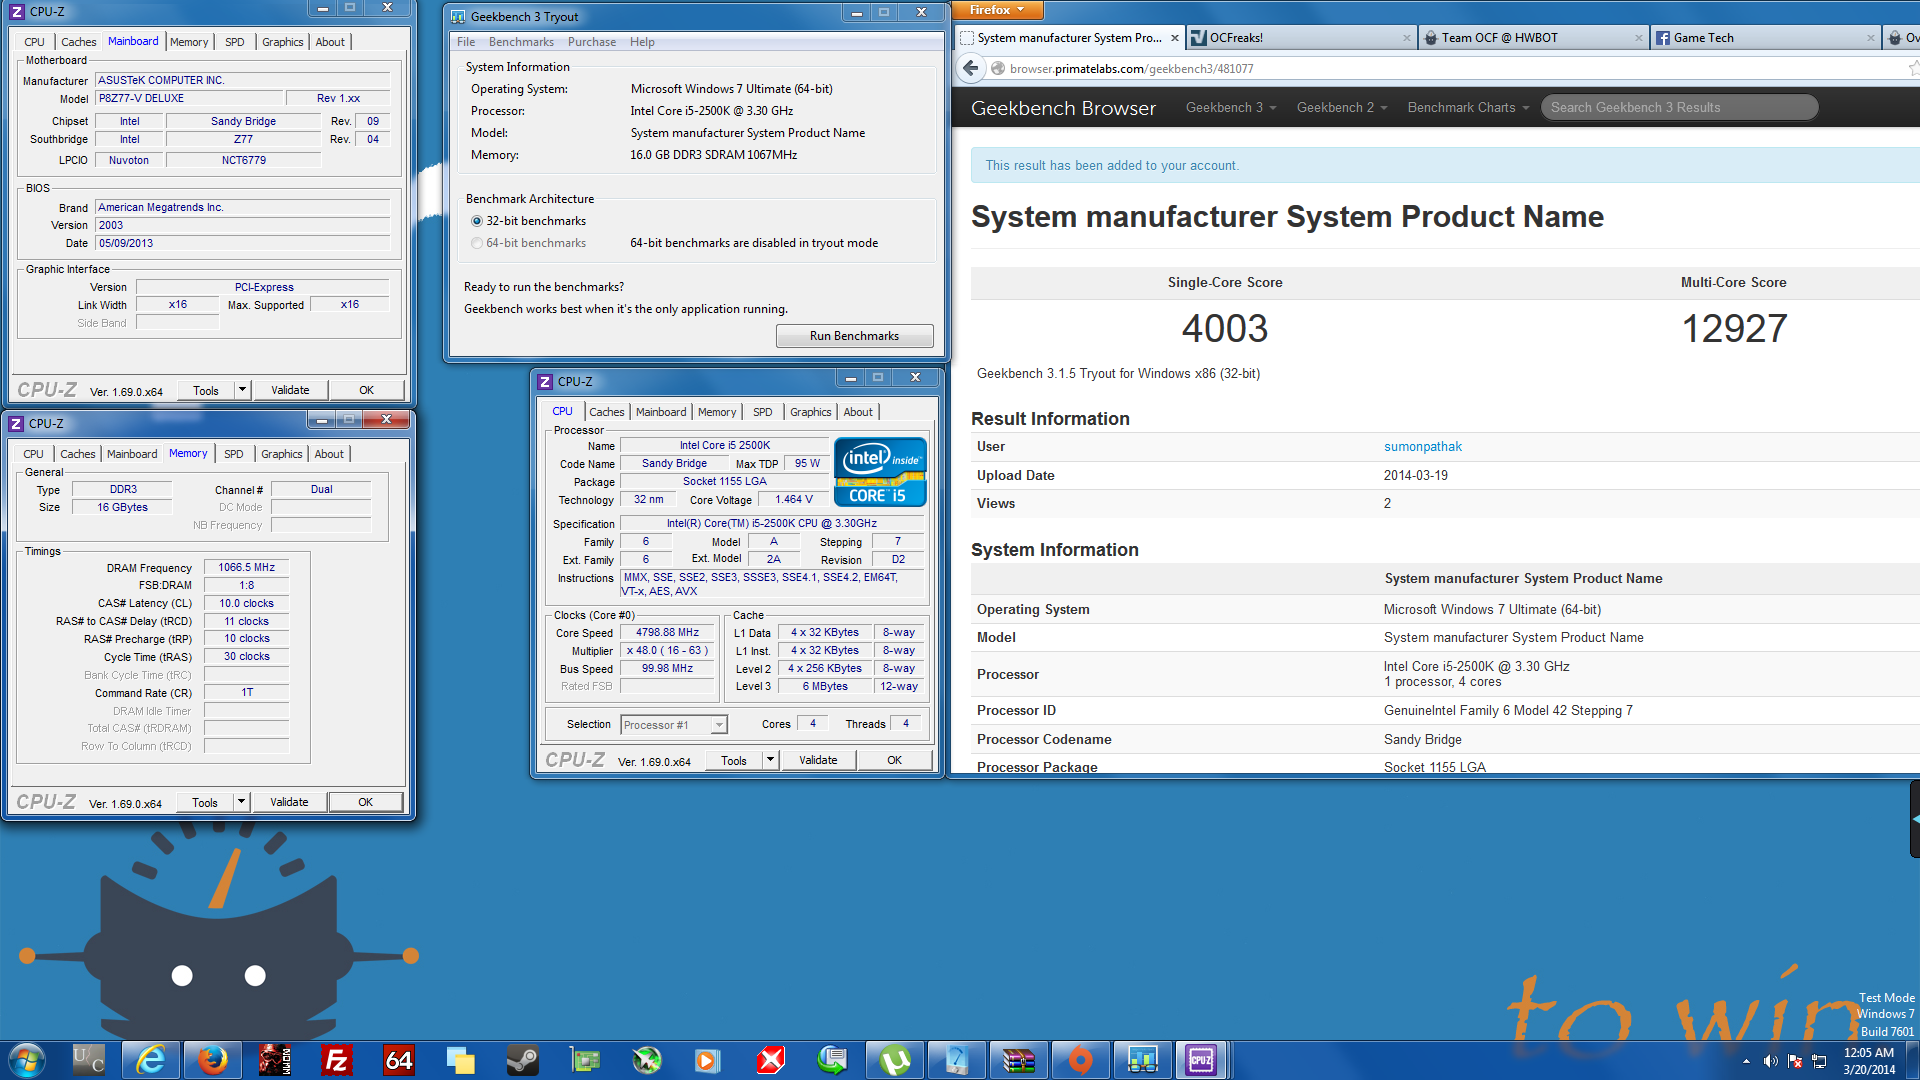Click Validate in CPU-Z Mainboard window

tap(290, 390)
